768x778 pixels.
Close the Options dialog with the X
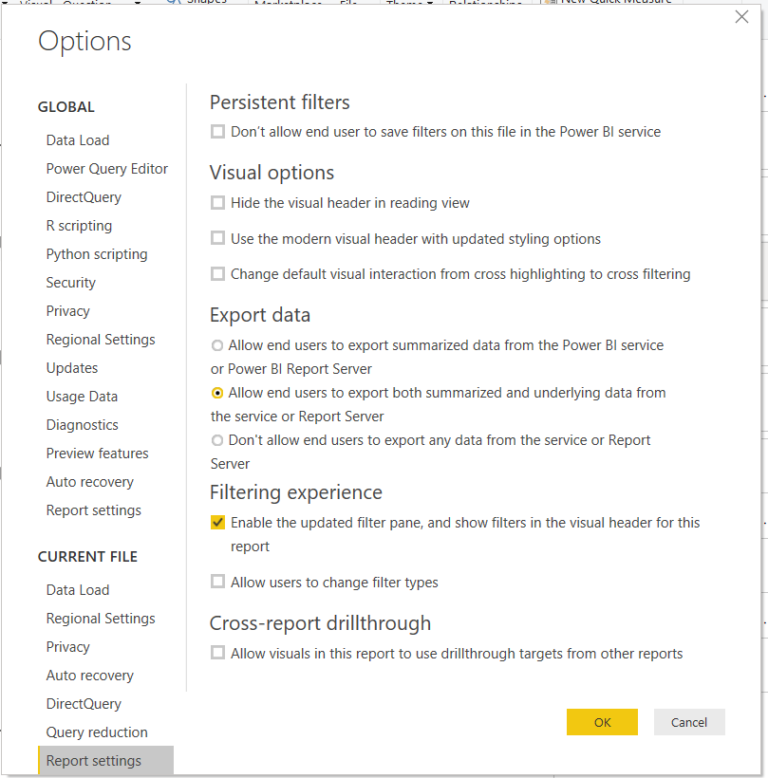click(x=741, y=17)
